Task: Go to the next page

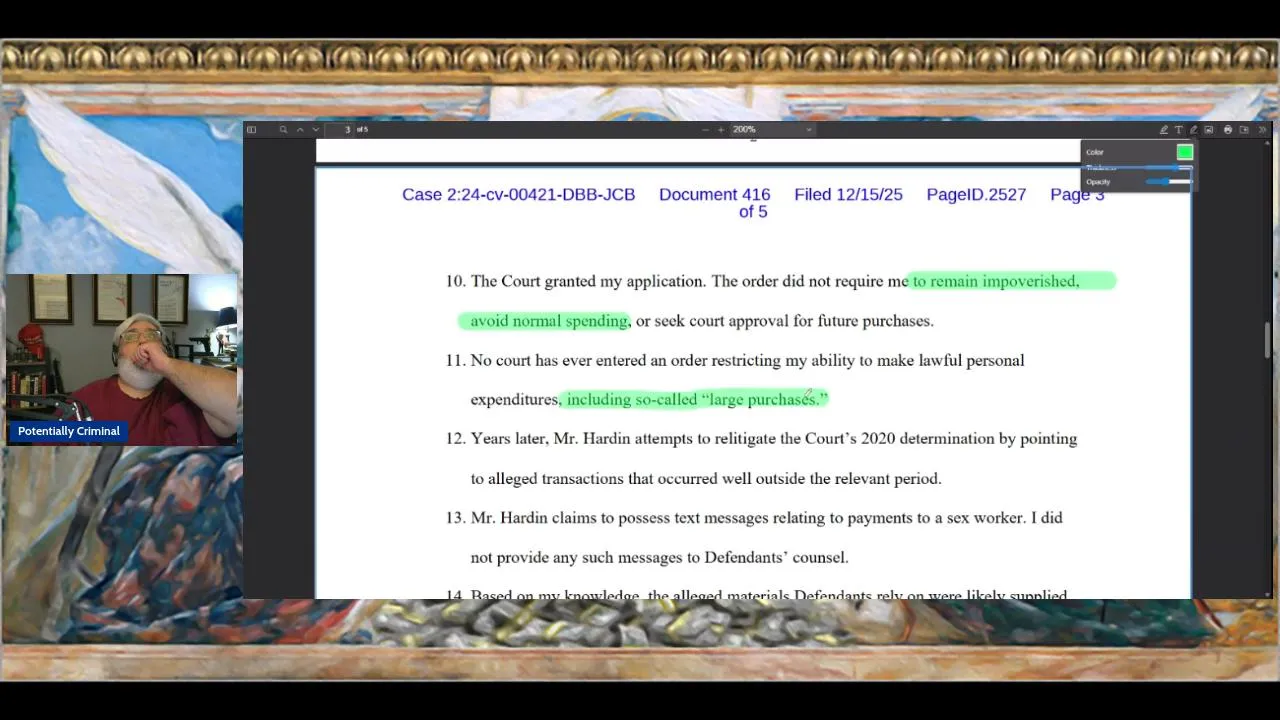Action: pos(316,129)
